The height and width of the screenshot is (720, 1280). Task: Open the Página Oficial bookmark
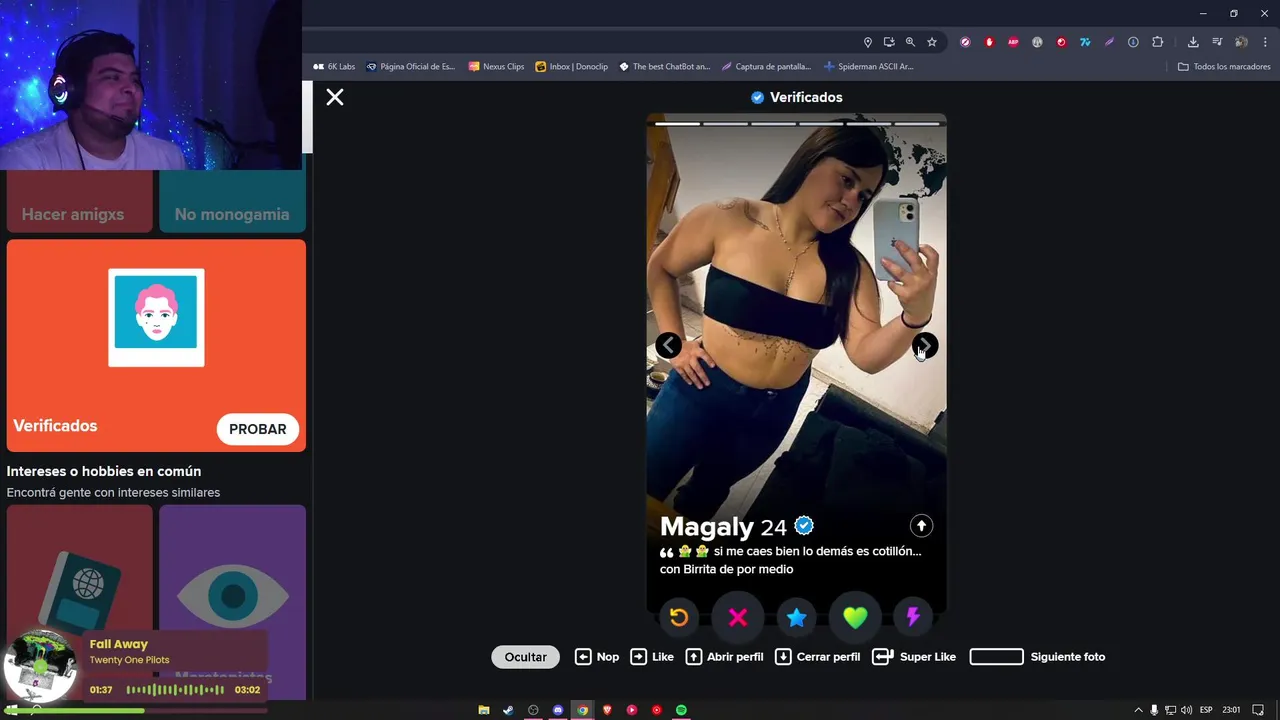(x=410, y=67)
